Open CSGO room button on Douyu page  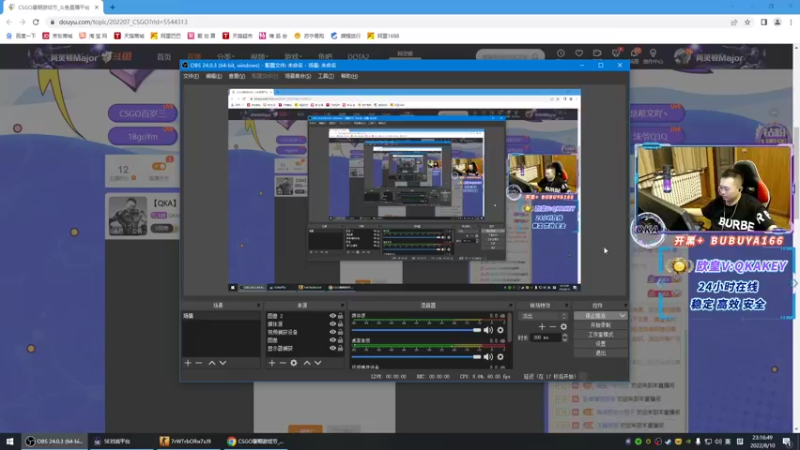pyautogui.click(x=142, y=113)
